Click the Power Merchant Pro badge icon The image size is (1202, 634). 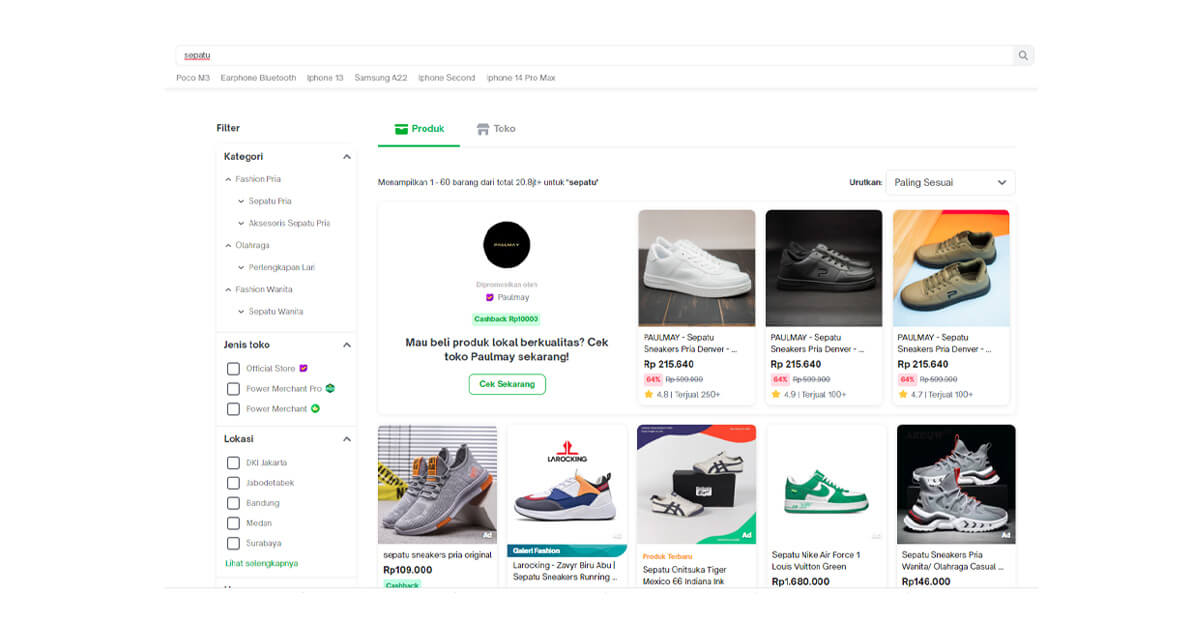[x=330, y=388]
